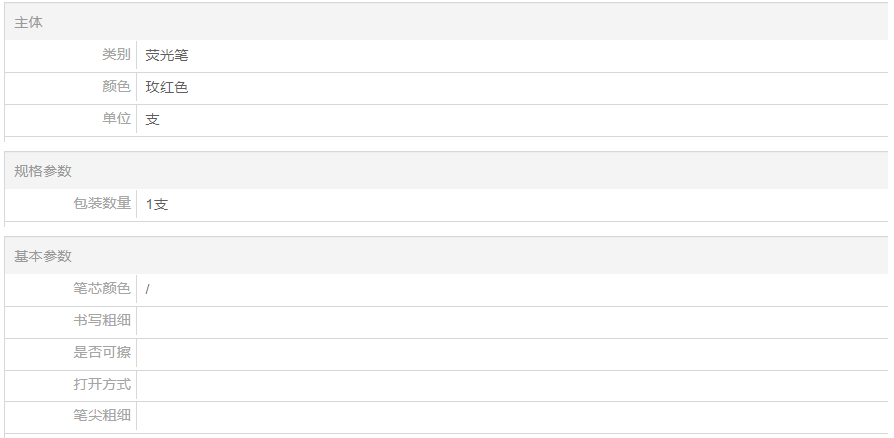Click the slash value beside 笔芯颜色

coord(147,289)
